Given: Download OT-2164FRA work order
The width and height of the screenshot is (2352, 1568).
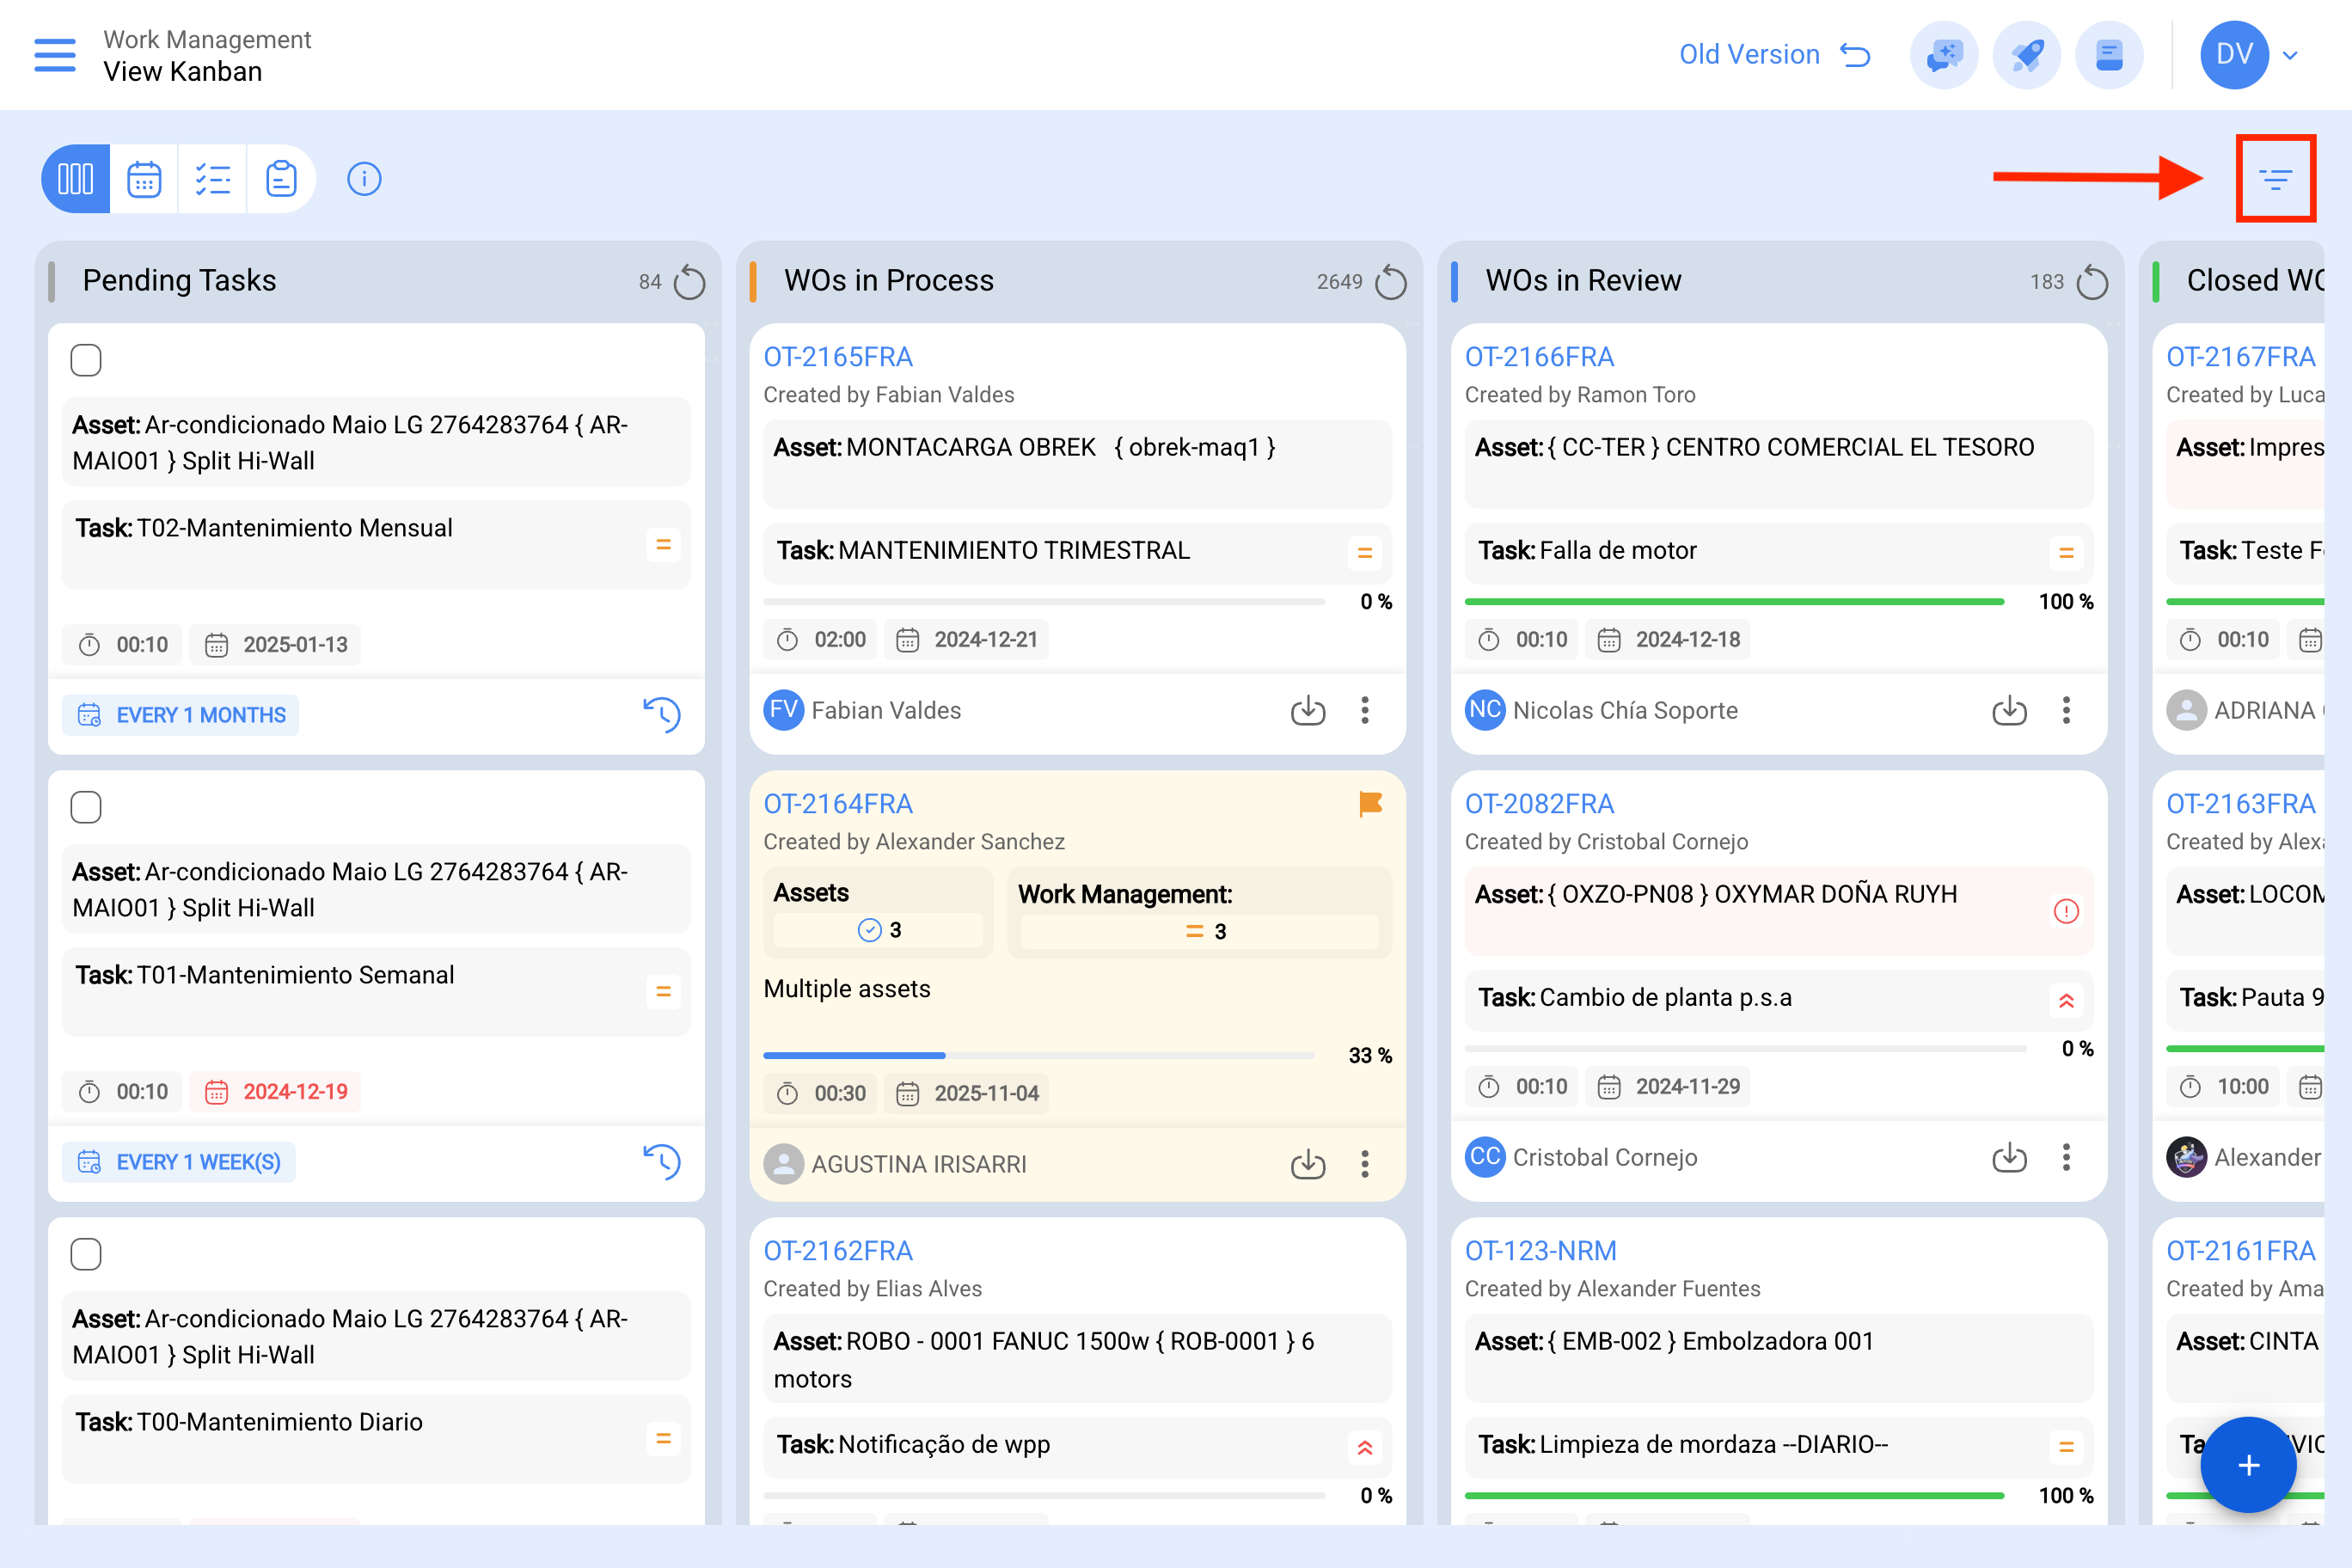Looking at the screenshot, I should point(1308,1164).
